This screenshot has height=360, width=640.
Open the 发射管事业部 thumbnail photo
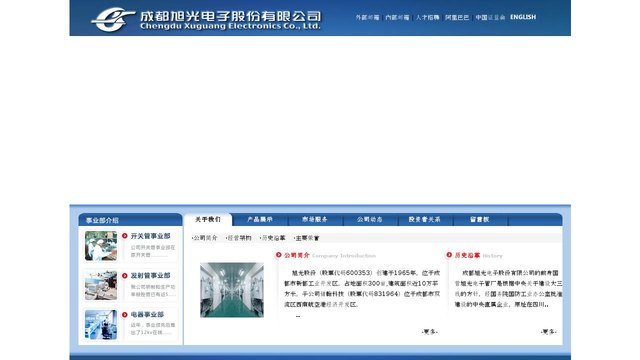[101, 285]
